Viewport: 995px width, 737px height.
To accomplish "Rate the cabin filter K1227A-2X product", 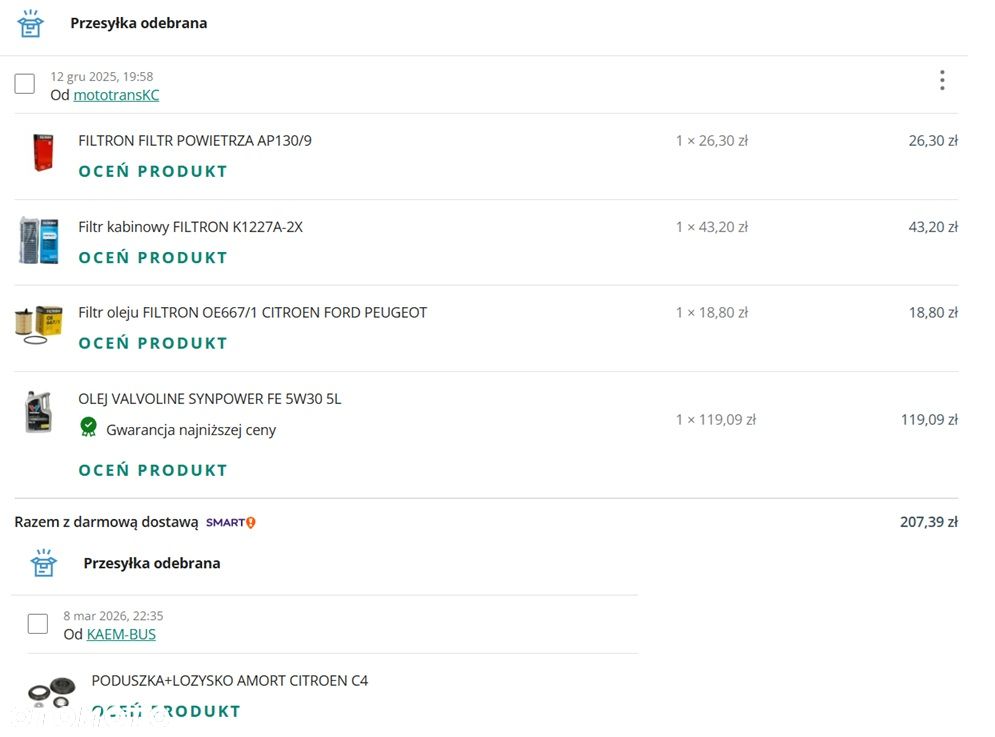I will click(153, 258).
